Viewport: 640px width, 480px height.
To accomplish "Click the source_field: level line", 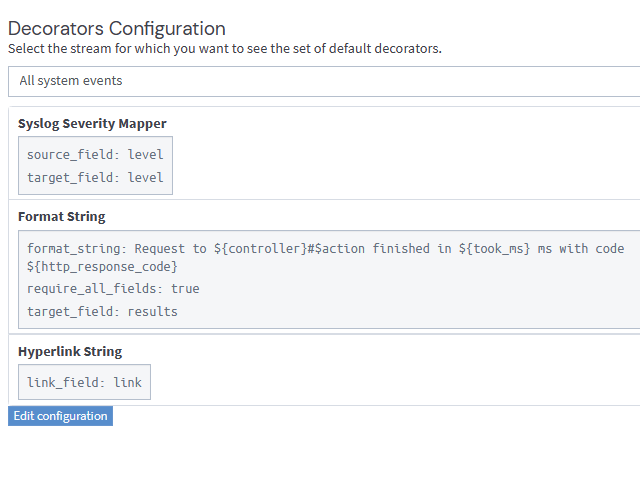I will [95, 155].
